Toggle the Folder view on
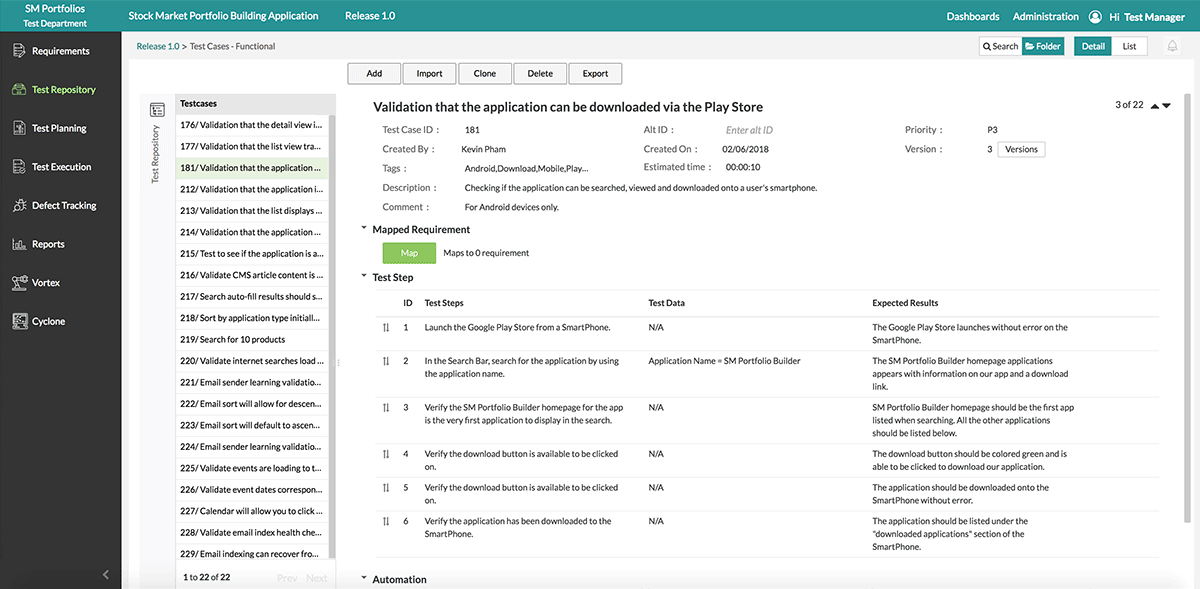1200x589 pixels. click(1043, 45)
